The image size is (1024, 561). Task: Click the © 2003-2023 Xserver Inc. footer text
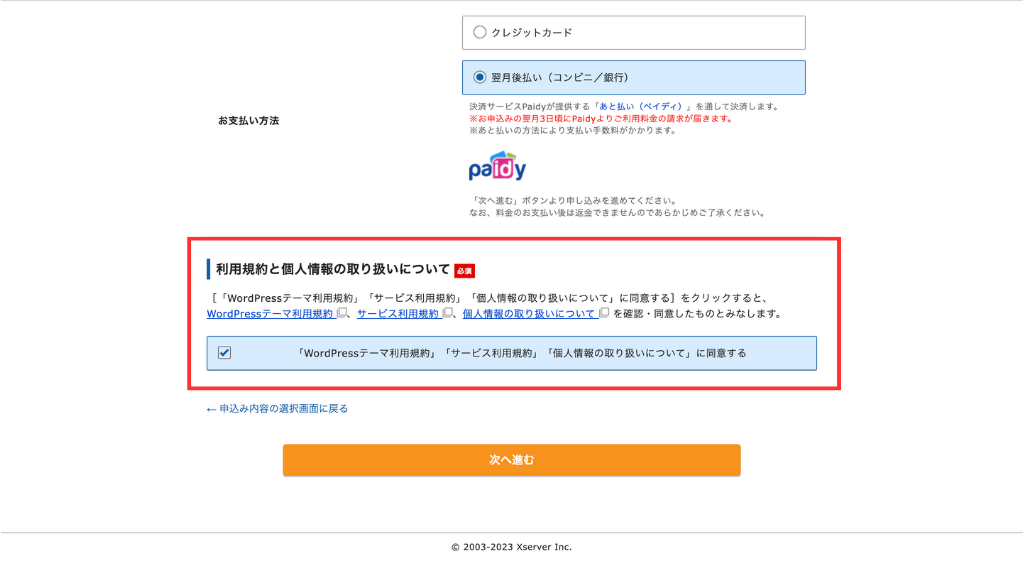point(511,547)
